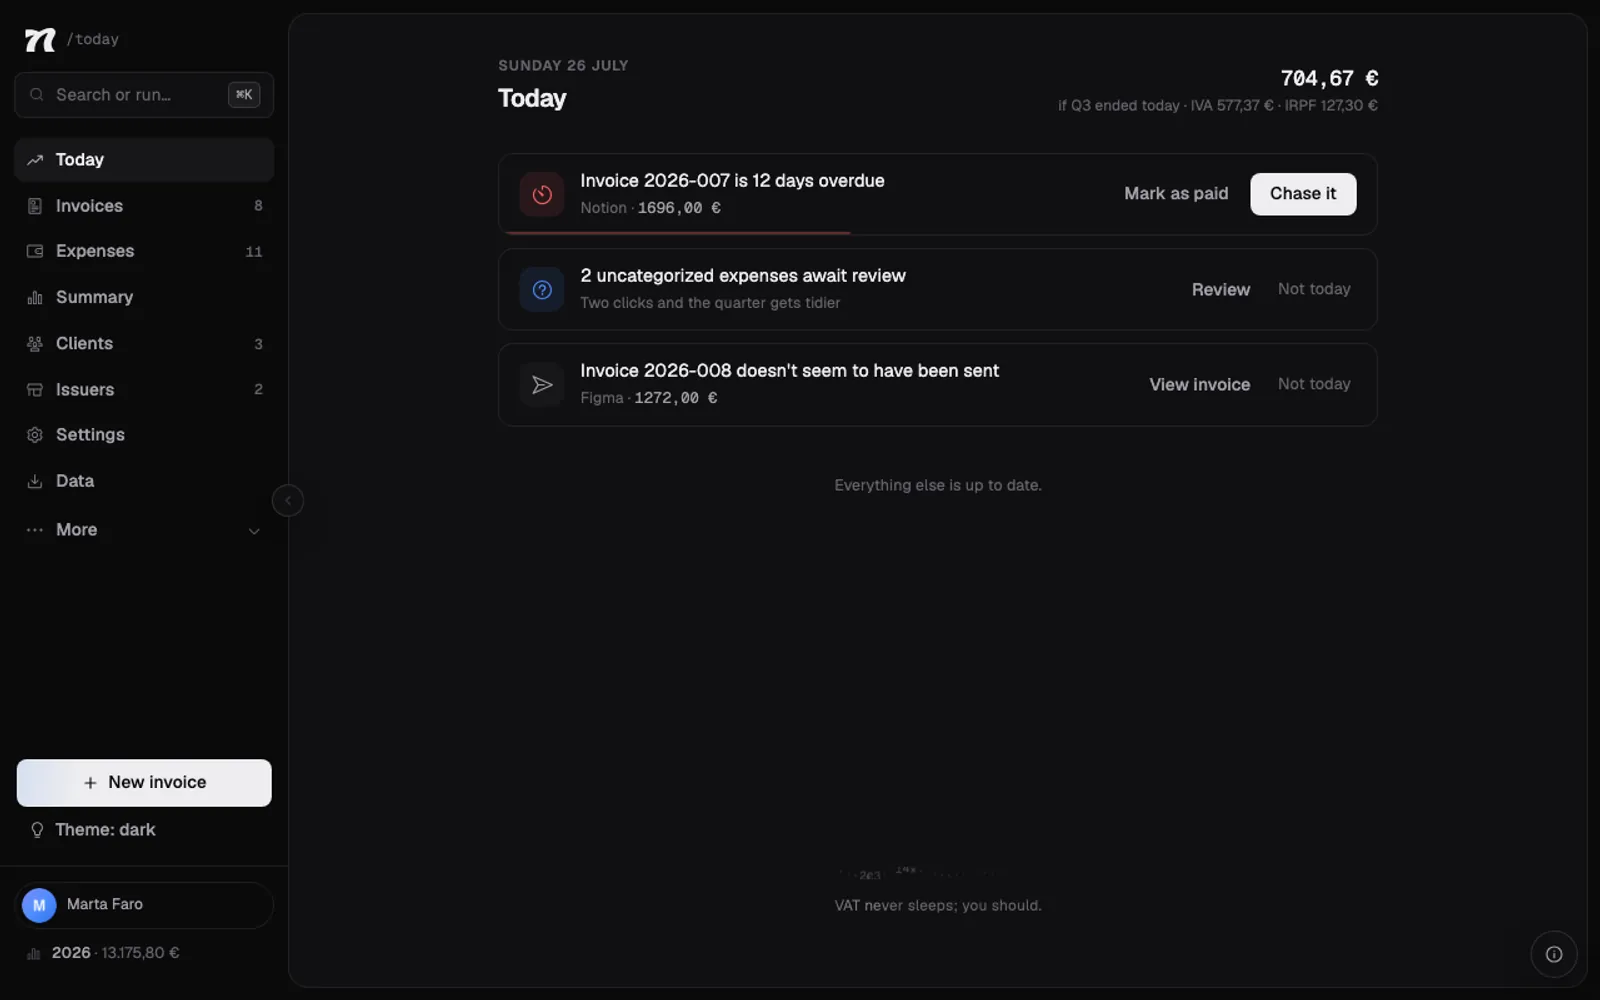Image resolution: width=1600 pixels, height=1000 pixels.
Task: Click the Chase it button
Action: pyautogui.click(x=1303, y=194)
